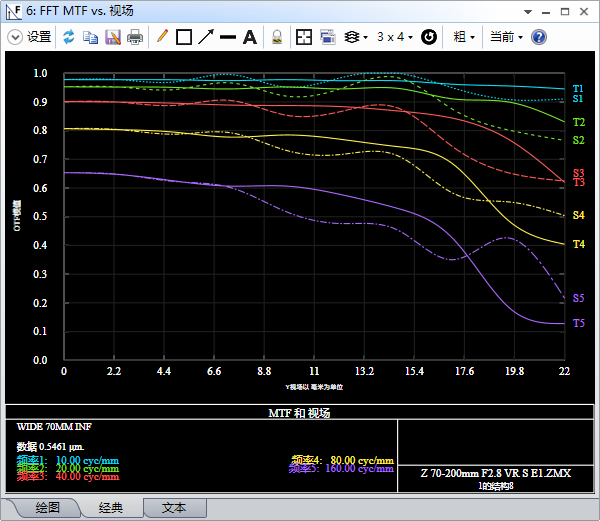Expand the 设置 settings chevron
600x521 pixels.
click(x=15, y=37)
